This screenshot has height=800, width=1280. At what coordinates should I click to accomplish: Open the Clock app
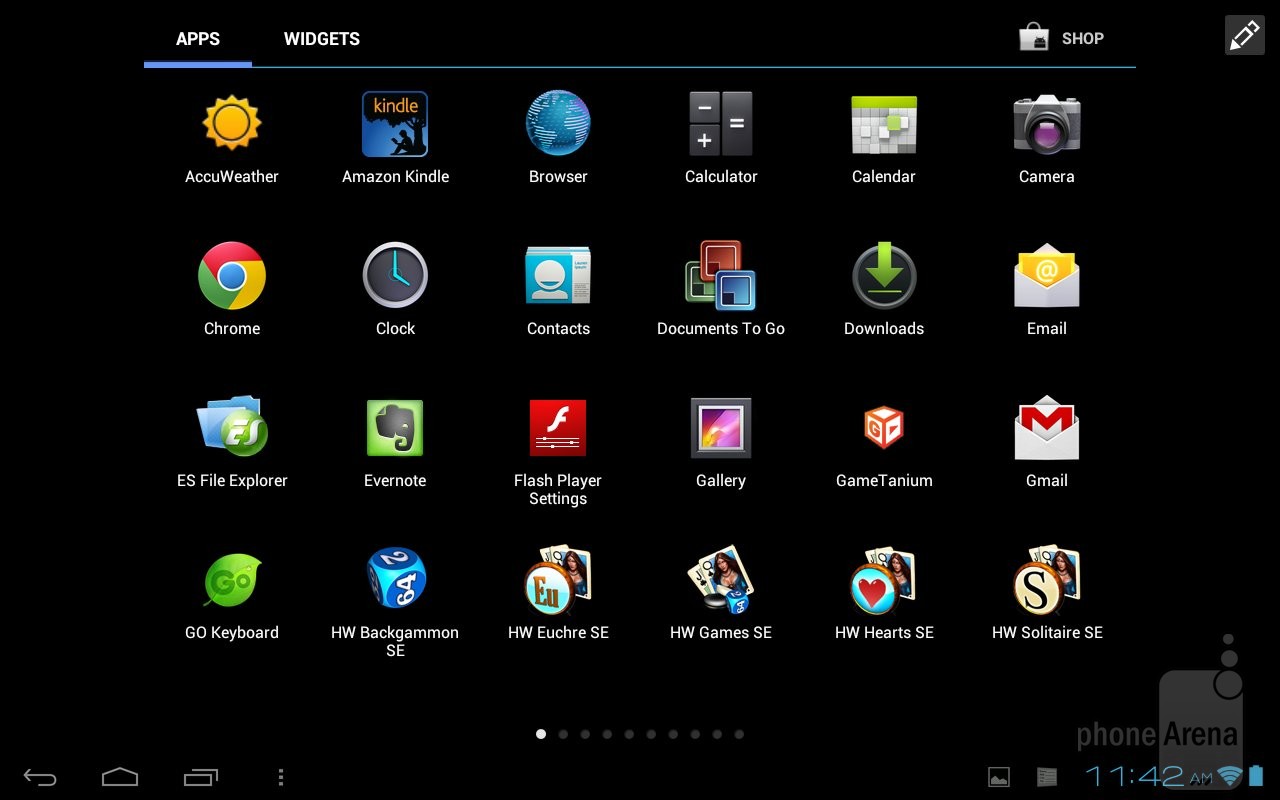395,275
